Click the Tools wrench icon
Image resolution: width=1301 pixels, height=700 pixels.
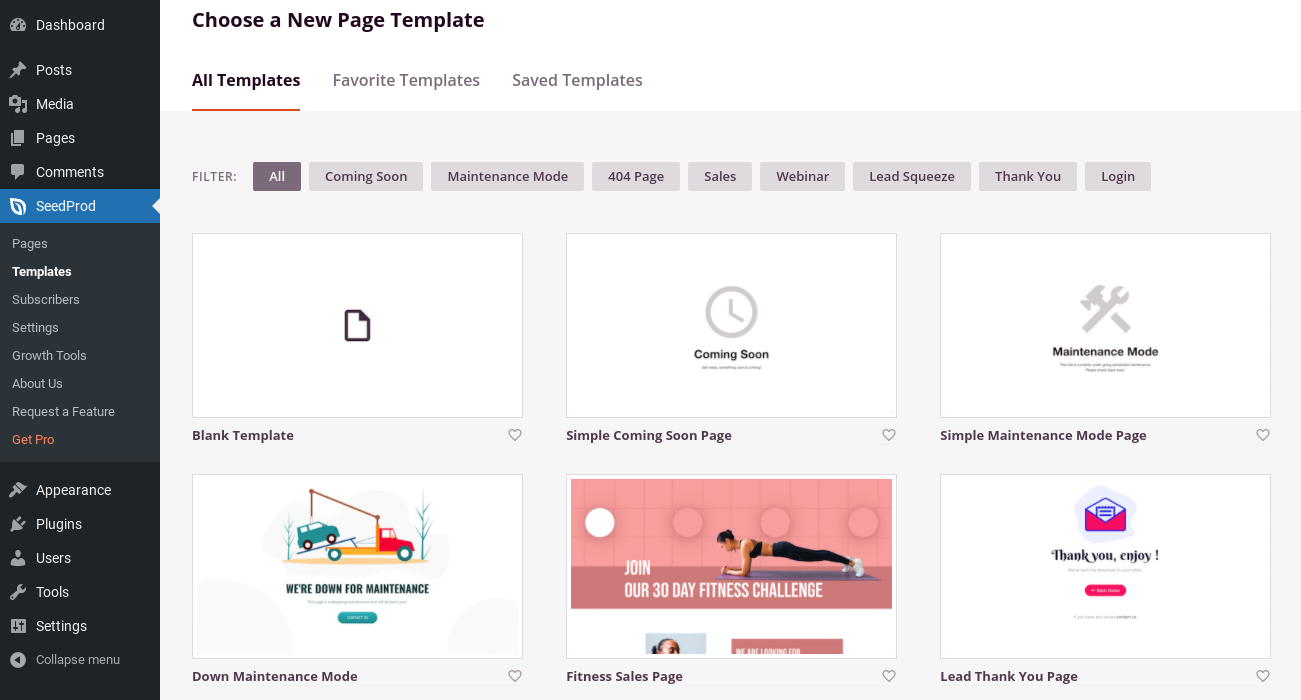(x=18, y=592)
